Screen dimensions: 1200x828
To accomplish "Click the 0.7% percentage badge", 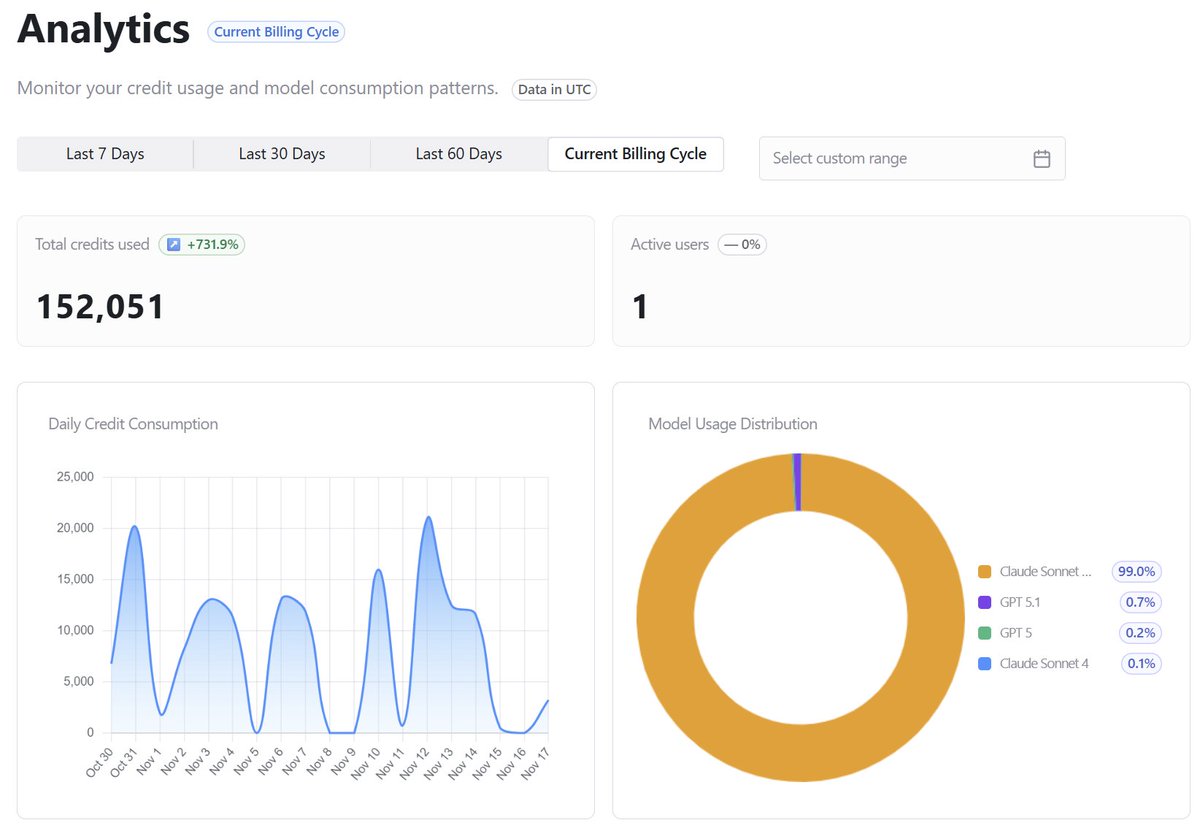I will pyautogui.click(x=1140, y=602).
